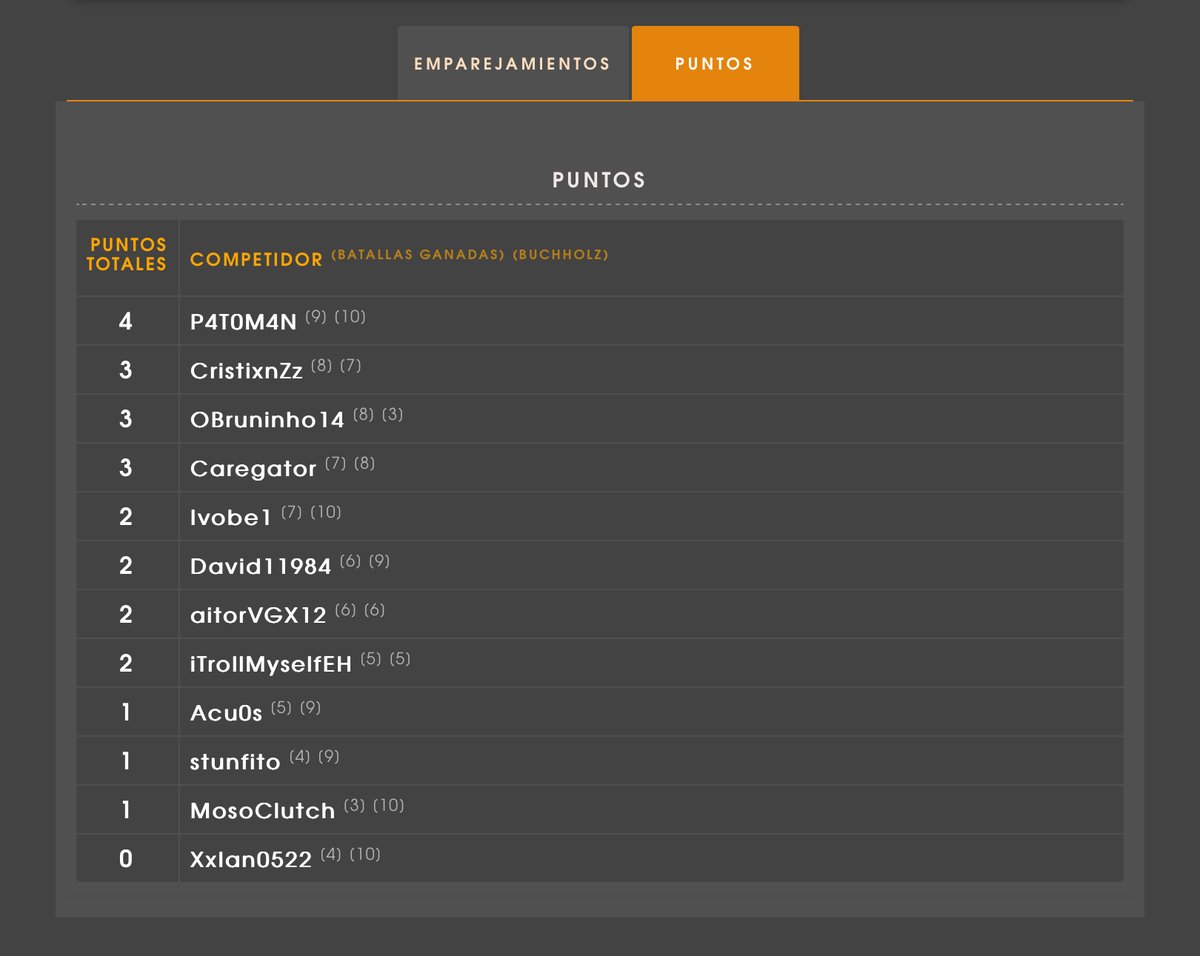Select the PUNTOS tab
Image resolution: width=1200 pixels, height=956 pixels.
pos(714,62)
